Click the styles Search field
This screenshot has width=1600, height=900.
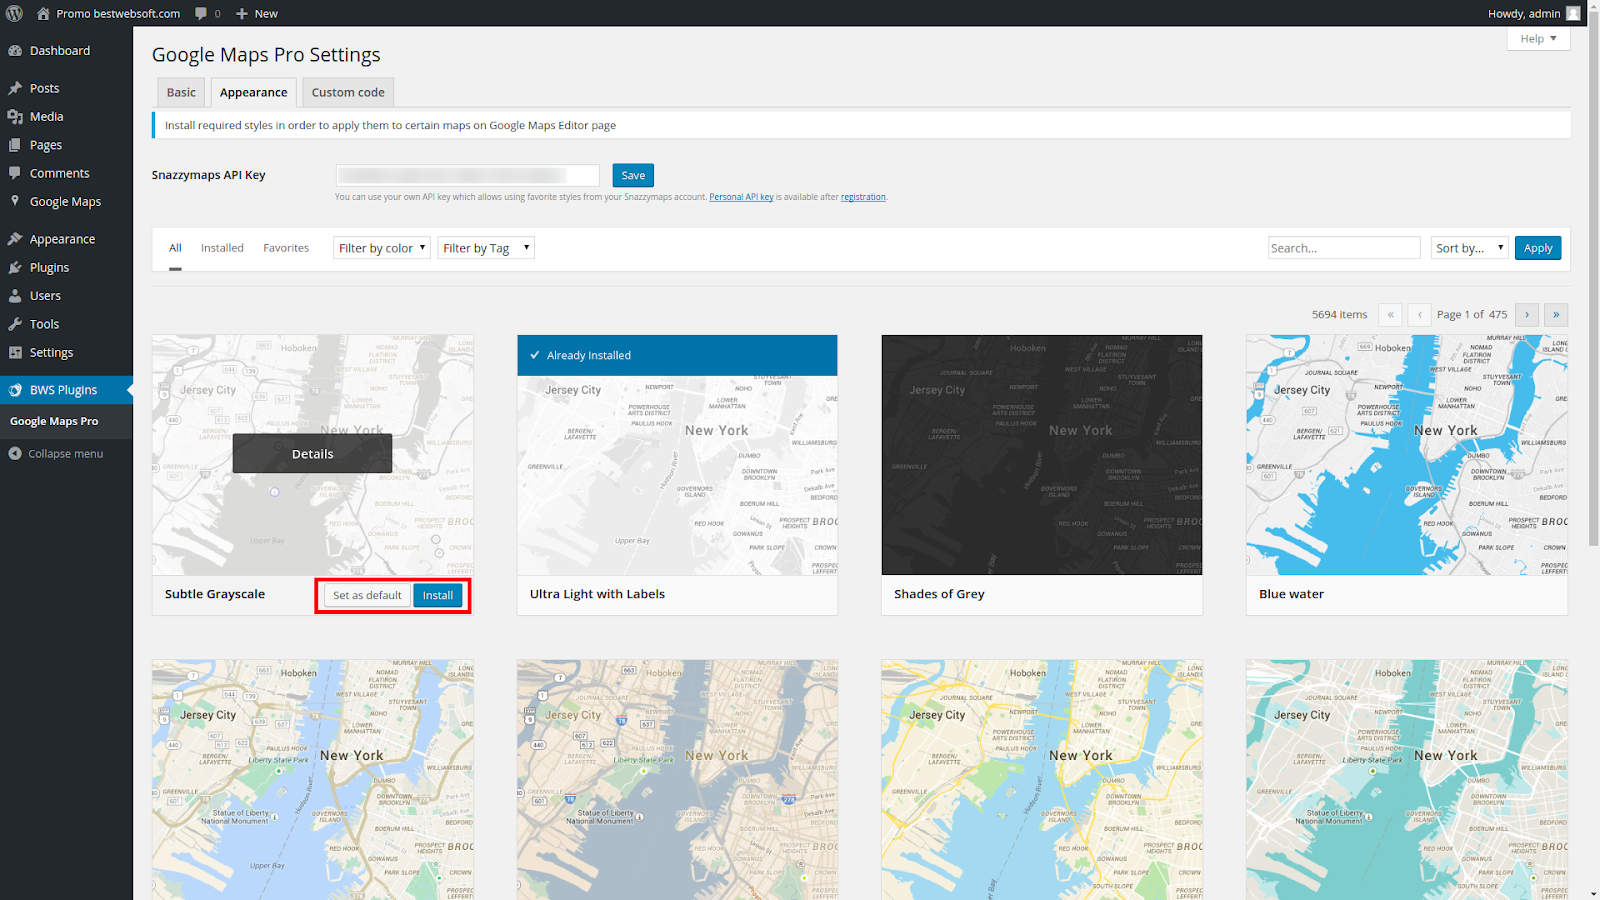(x=1344, y=248)
